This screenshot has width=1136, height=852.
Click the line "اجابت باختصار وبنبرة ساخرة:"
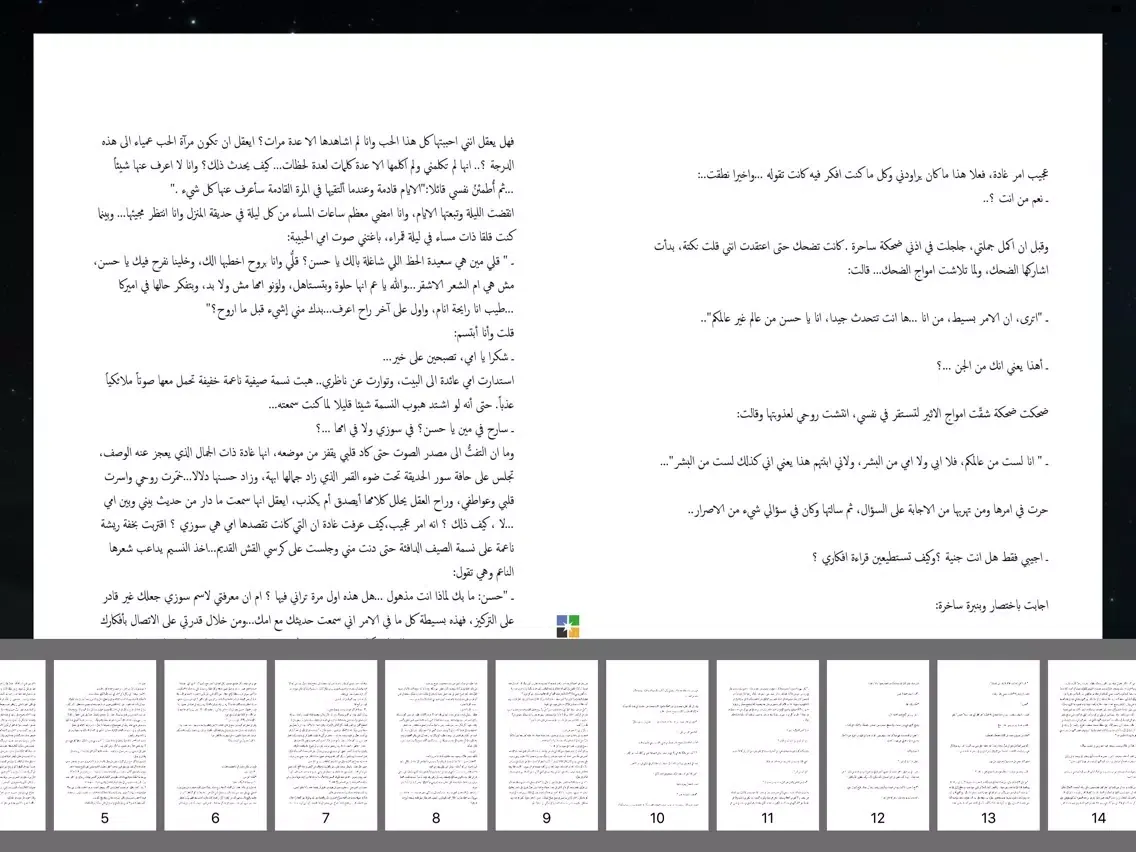tap(992, 605)
